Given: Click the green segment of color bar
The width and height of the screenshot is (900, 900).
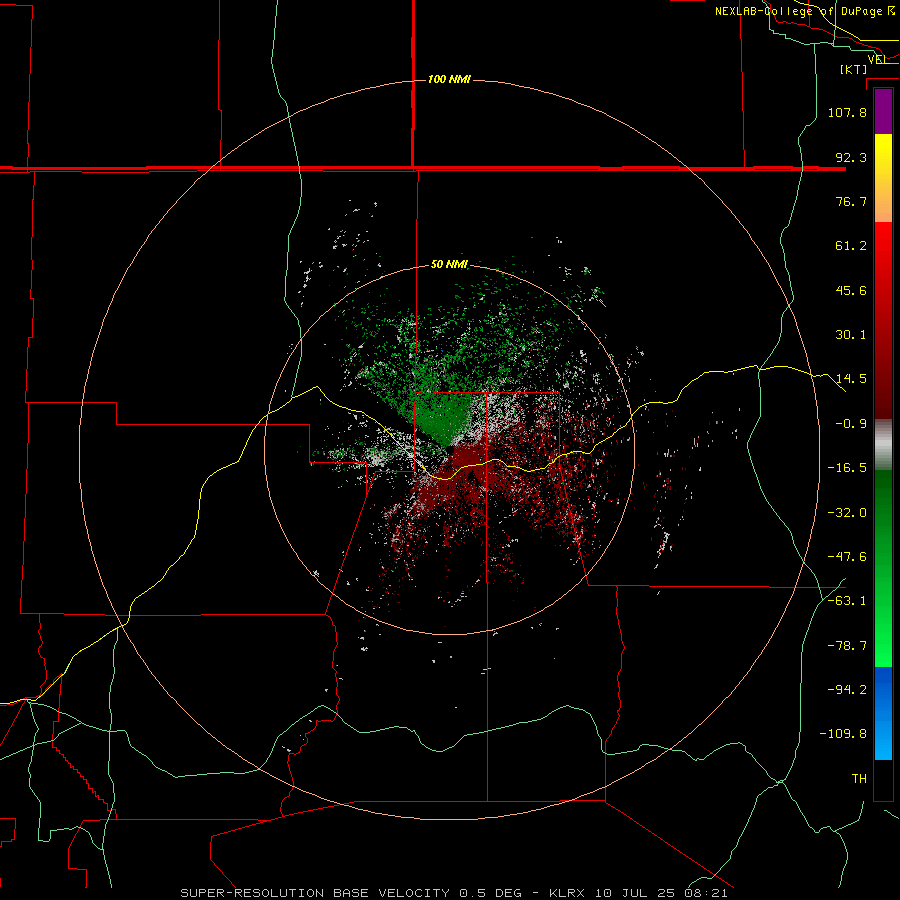Looking at the screenshot, I should tap(883, 568).
